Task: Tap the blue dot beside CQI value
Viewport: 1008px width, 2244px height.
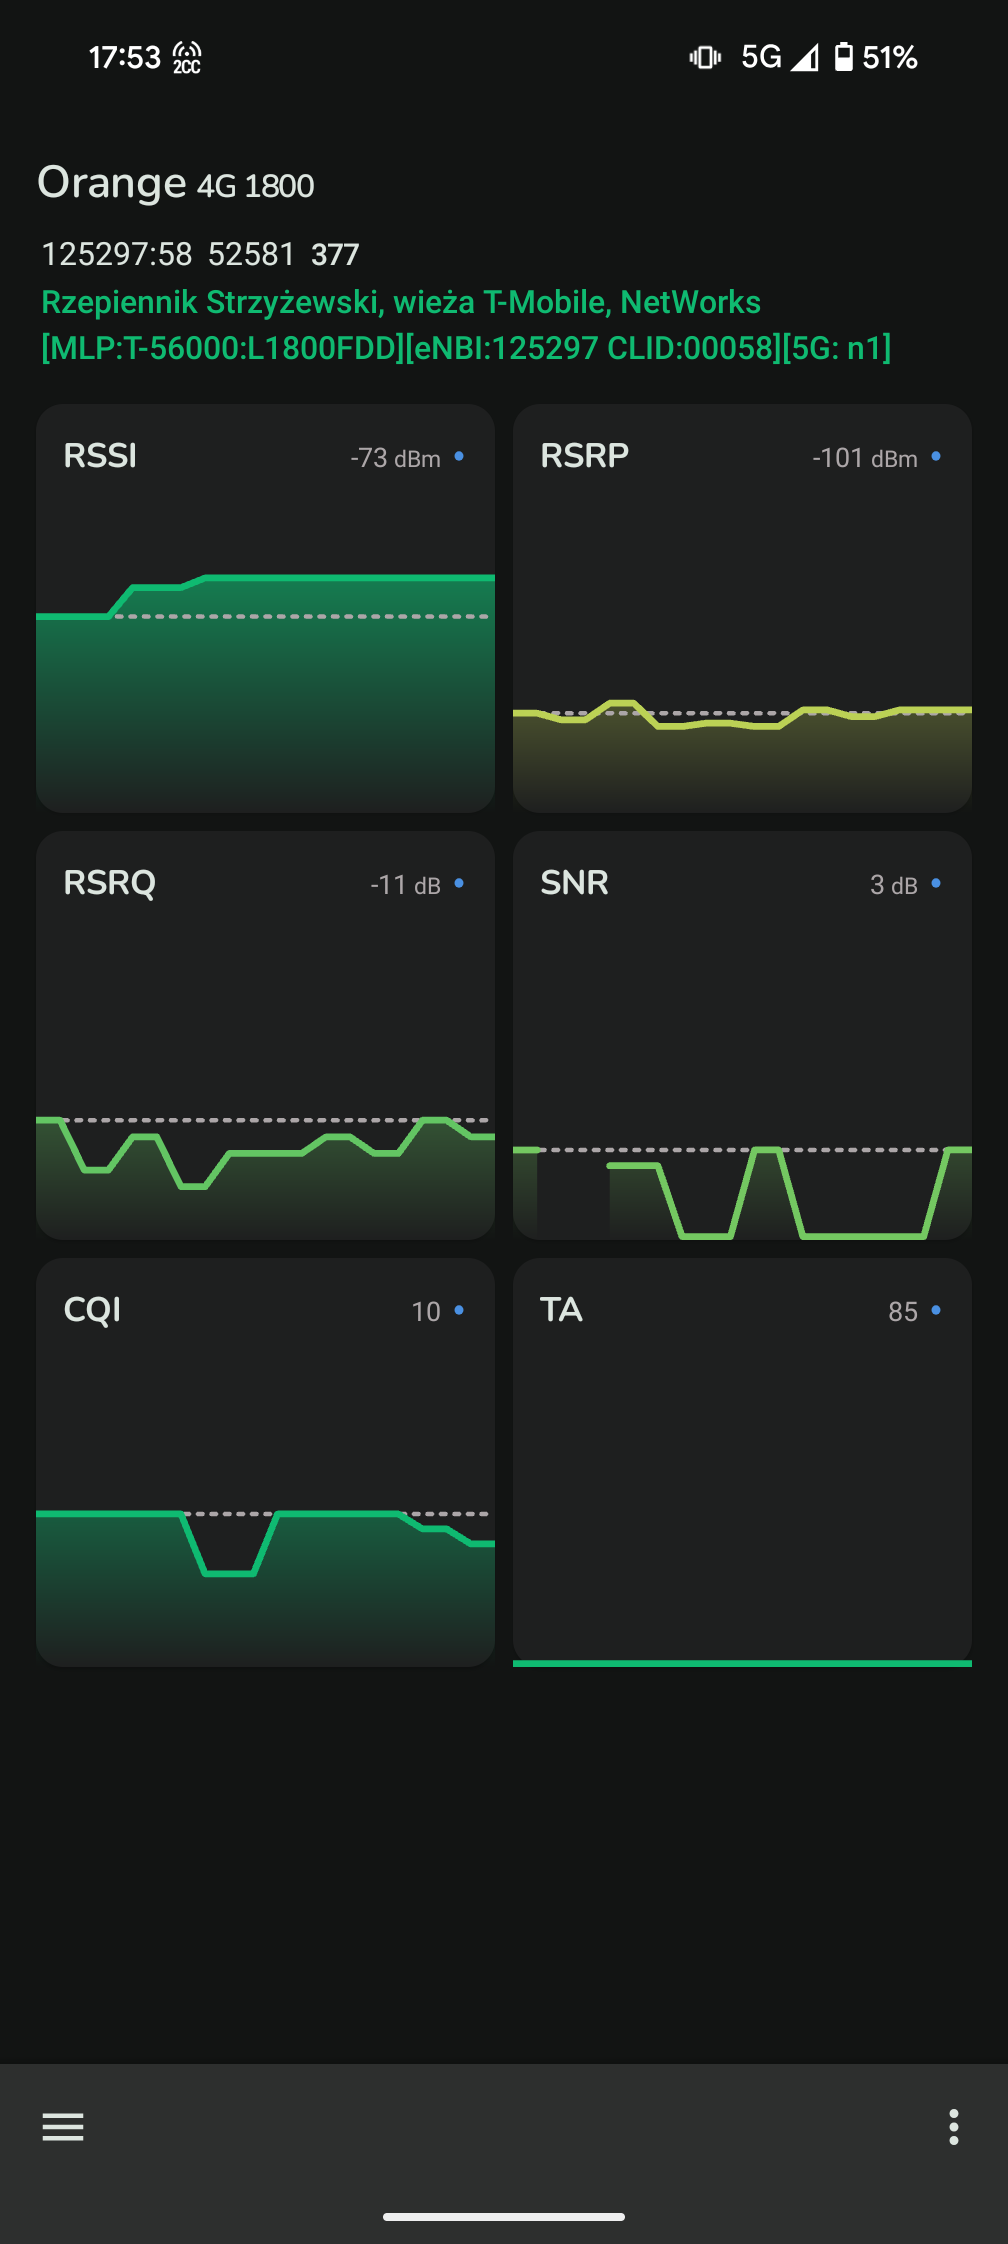Action: click(x=459, y=1310)
